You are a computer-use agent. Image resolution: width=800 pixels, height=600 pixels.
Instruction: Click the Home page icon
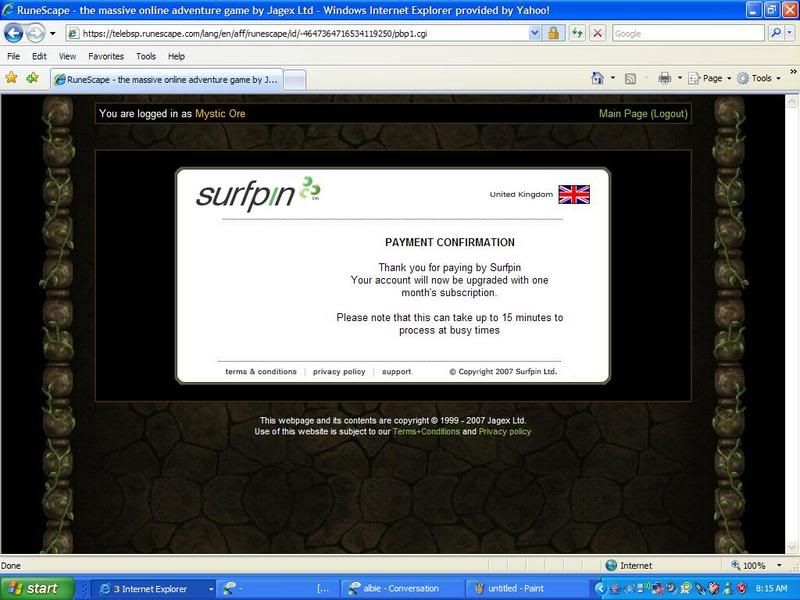click(x=597, y=78)
